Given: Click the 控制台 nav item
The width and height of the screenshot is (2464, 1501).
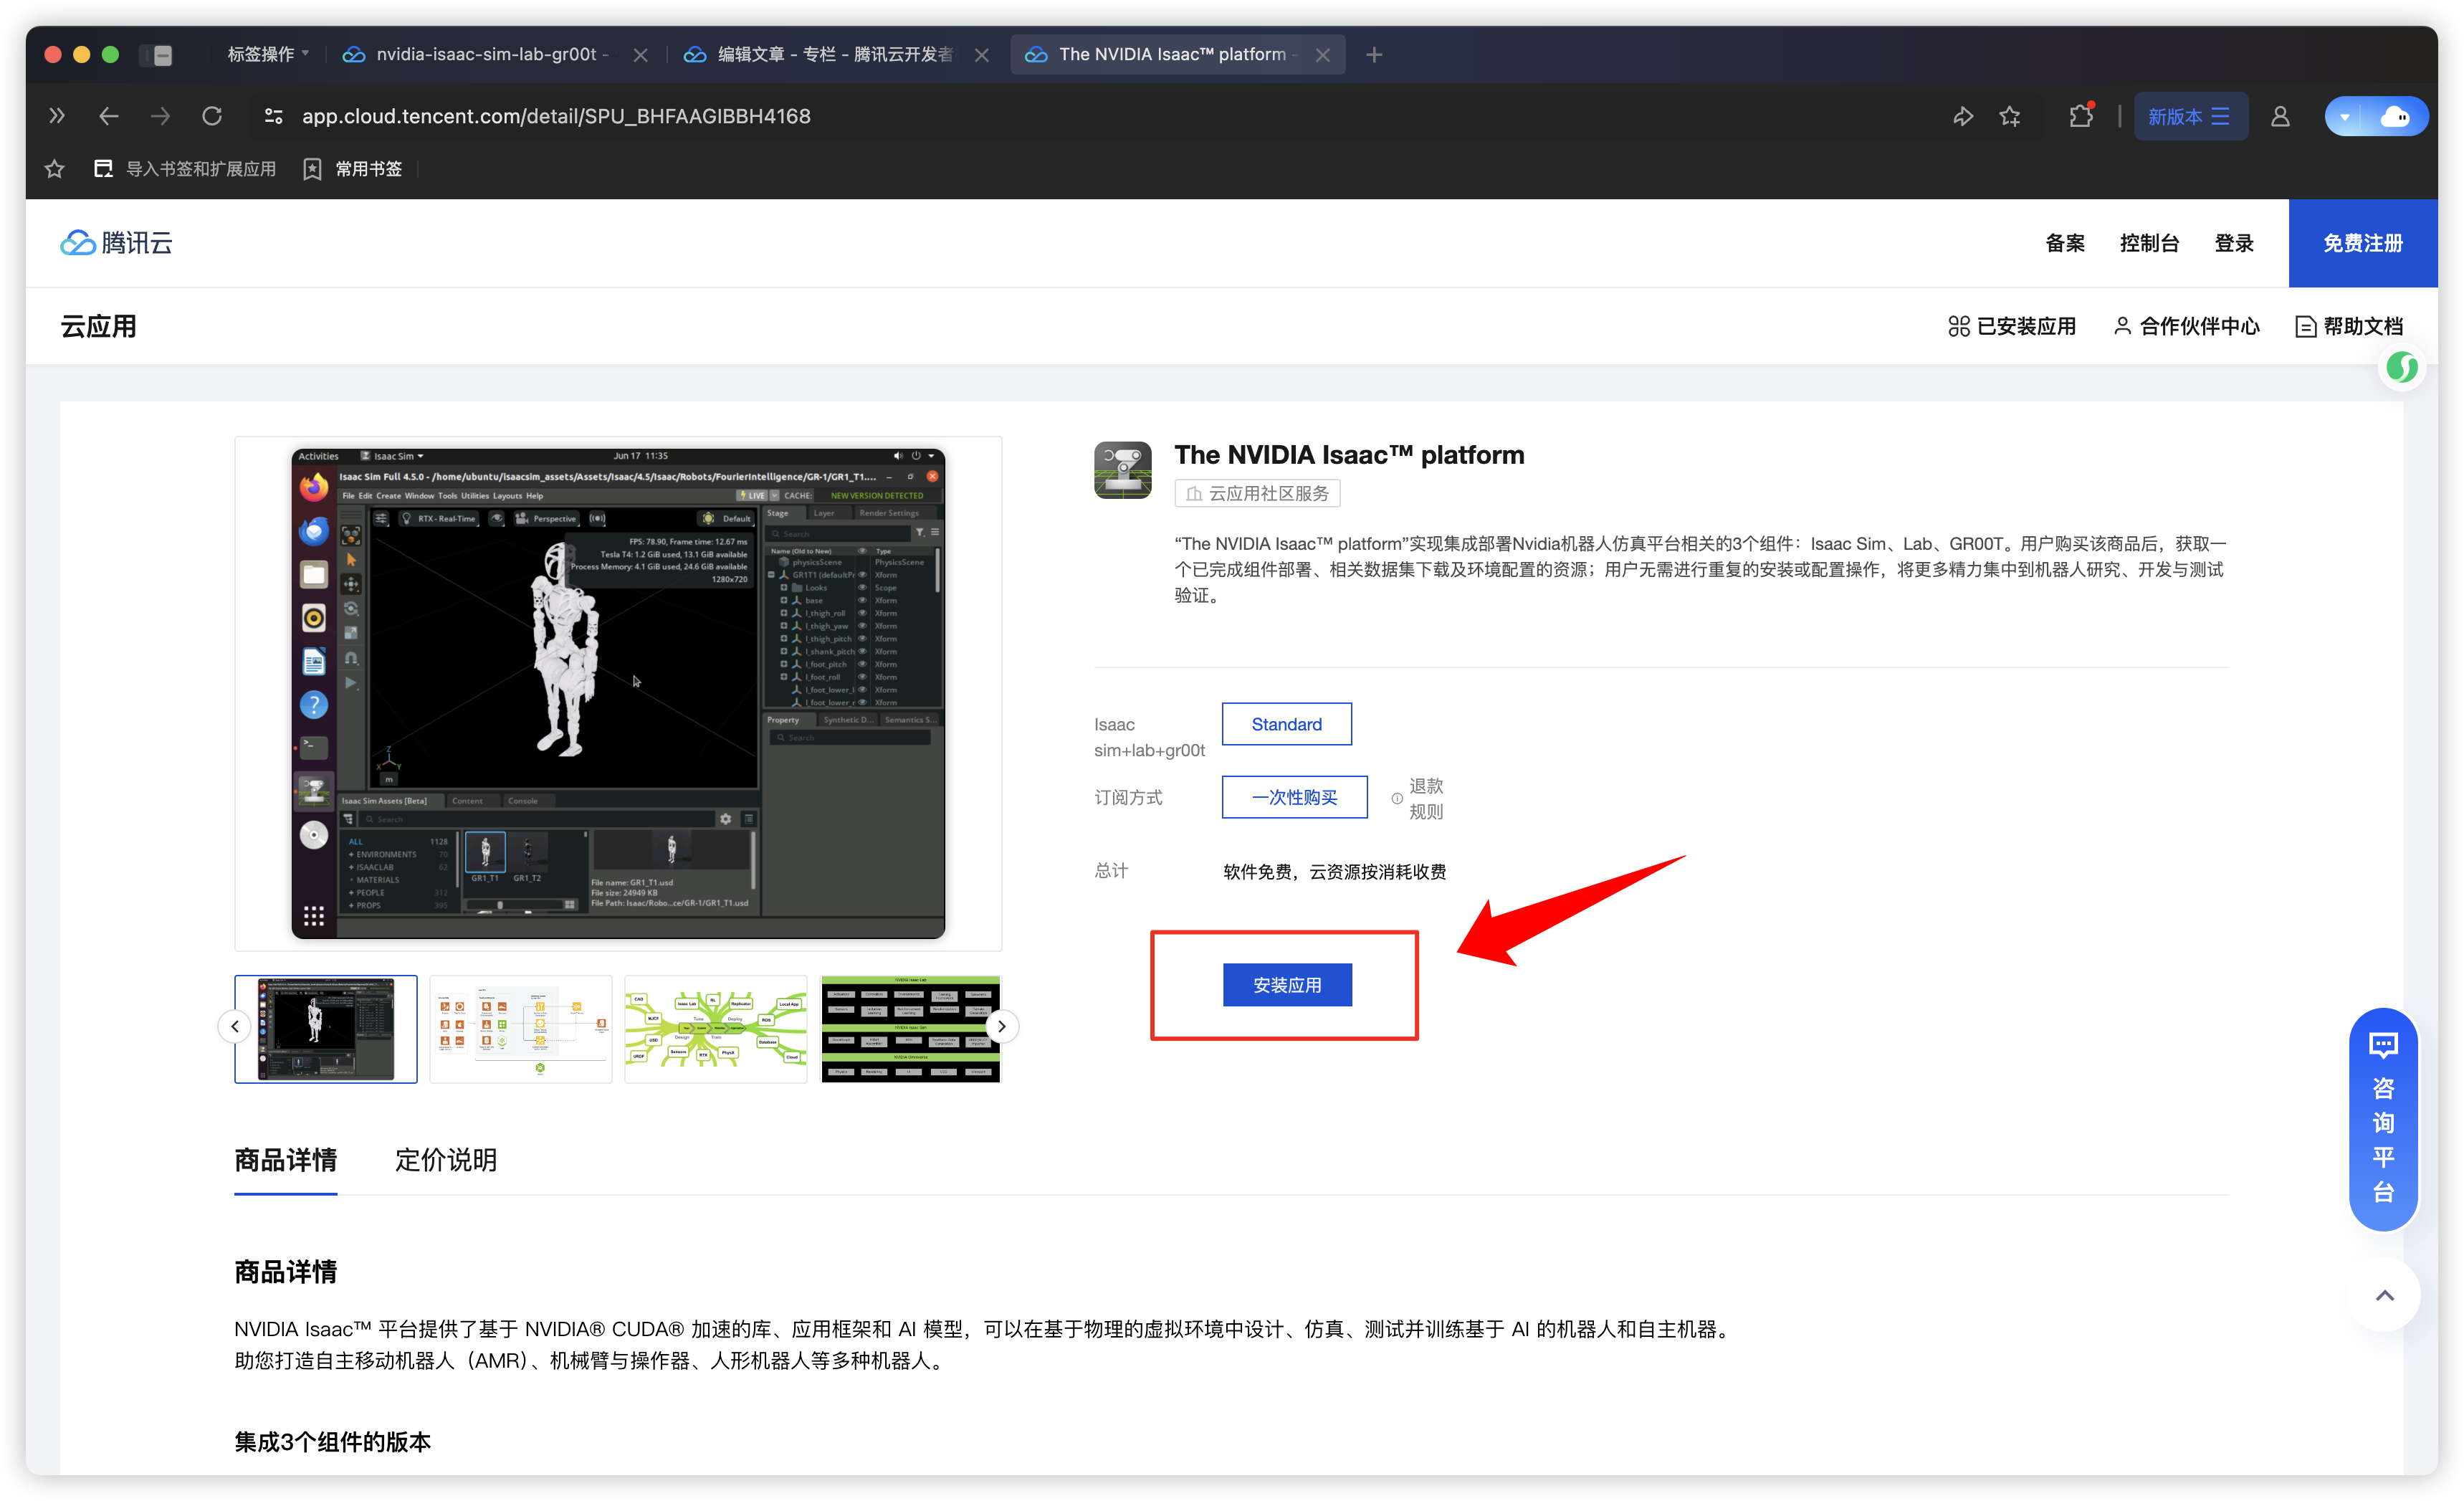Looking at the screenshot, I should (2149, 243).
